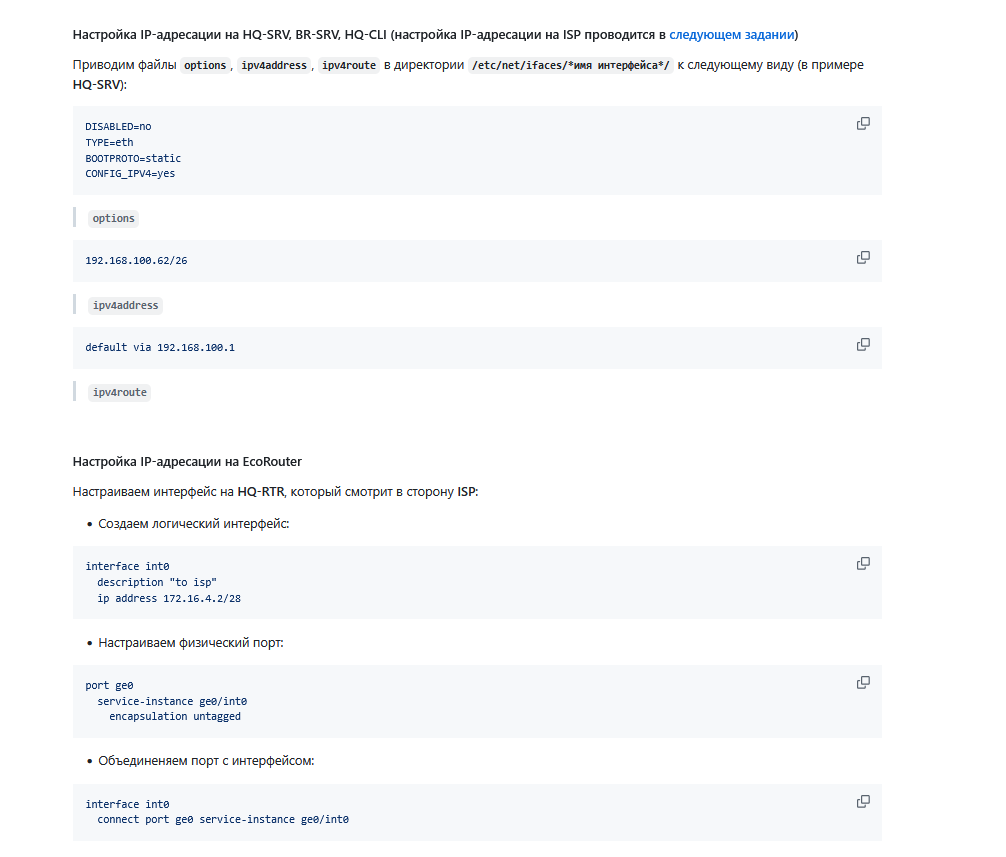Click the bullet "Создаем логический интерфейс"
Screen dimensions: 1006x857
tap(194, 524)
